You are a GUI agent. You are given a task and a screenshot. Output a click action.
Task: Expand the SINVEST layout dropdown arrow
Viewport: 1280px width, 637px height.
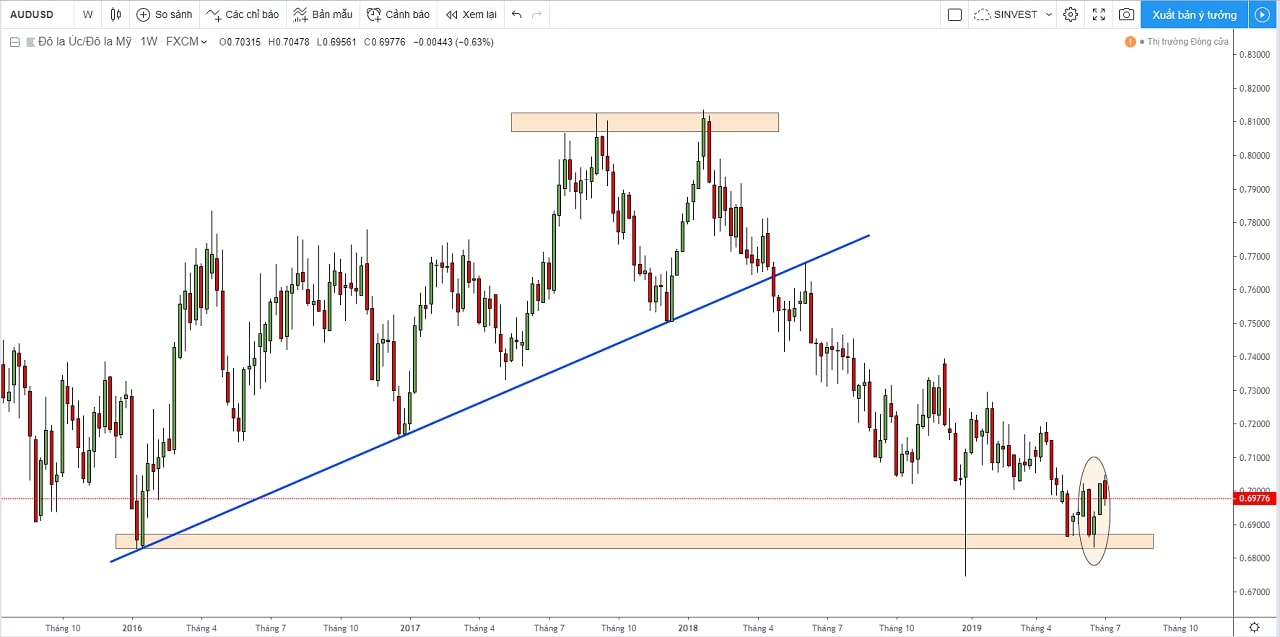tap(1048, 14)
